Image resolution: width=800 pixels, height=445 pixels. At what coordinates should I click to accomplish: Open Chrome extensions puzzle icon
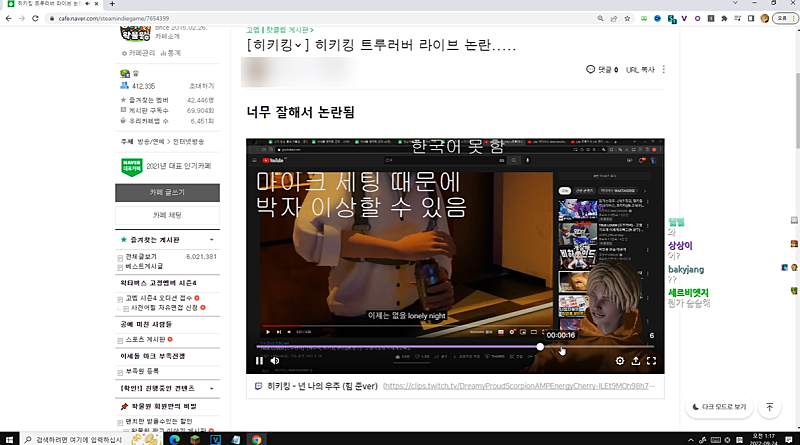point(724,18)
